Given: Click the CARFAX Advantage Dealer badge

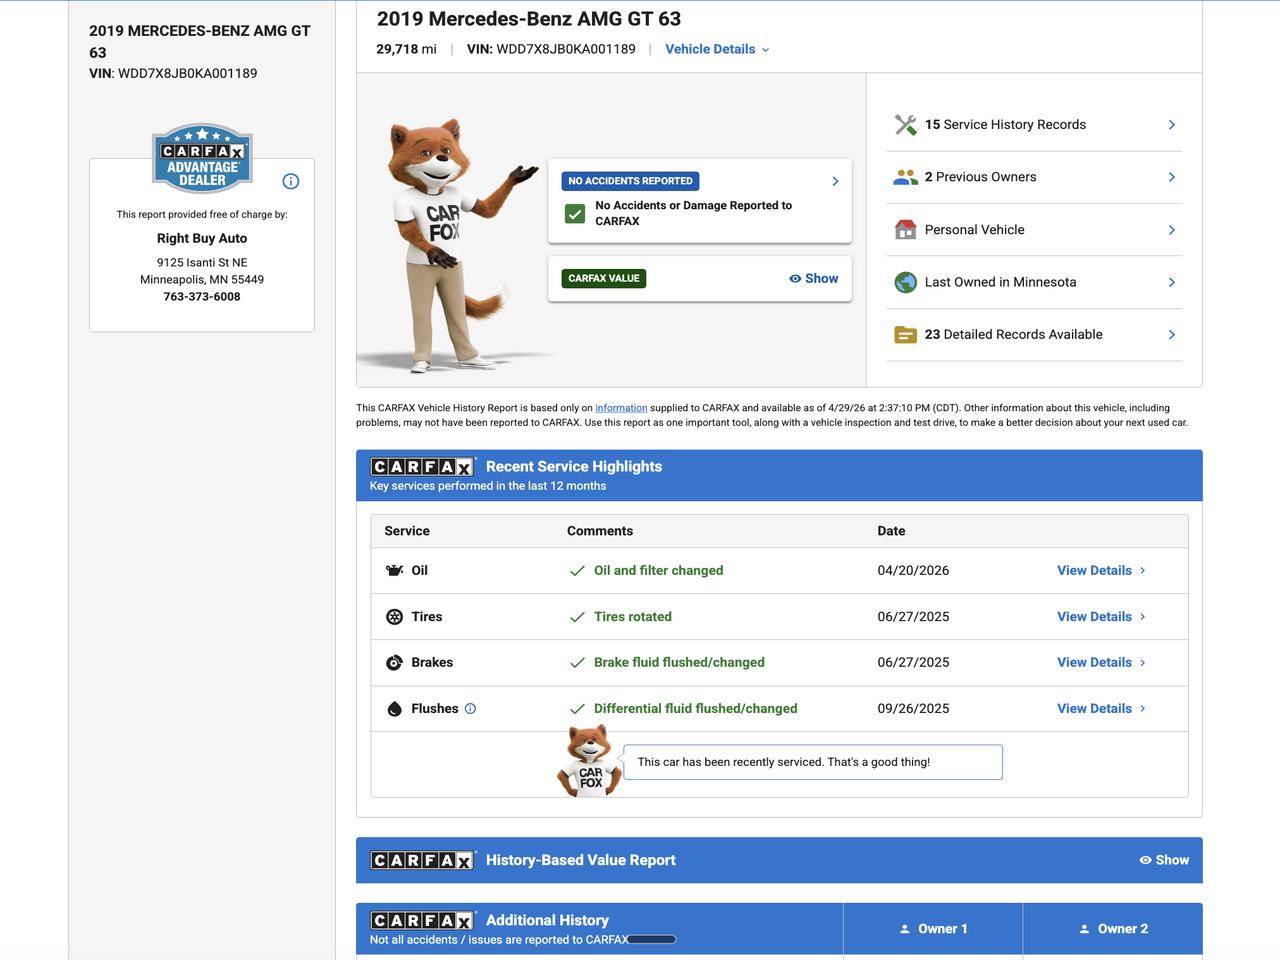Looking at the screenshot, I should pyautogui.click(x=202, y=159).
